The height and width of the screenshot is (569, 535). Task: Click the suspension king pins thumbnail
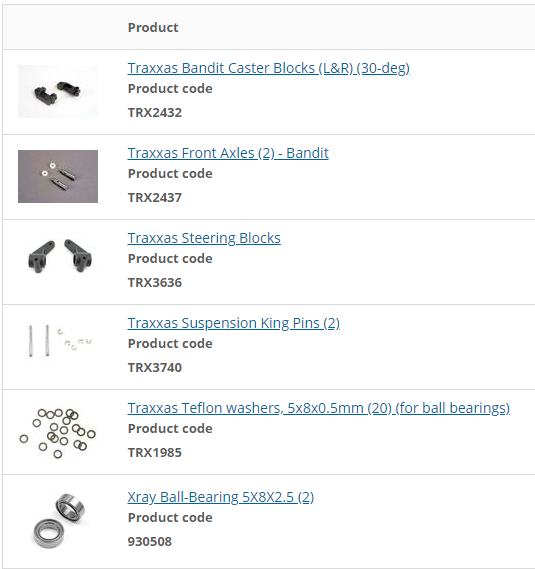(58, 341)
